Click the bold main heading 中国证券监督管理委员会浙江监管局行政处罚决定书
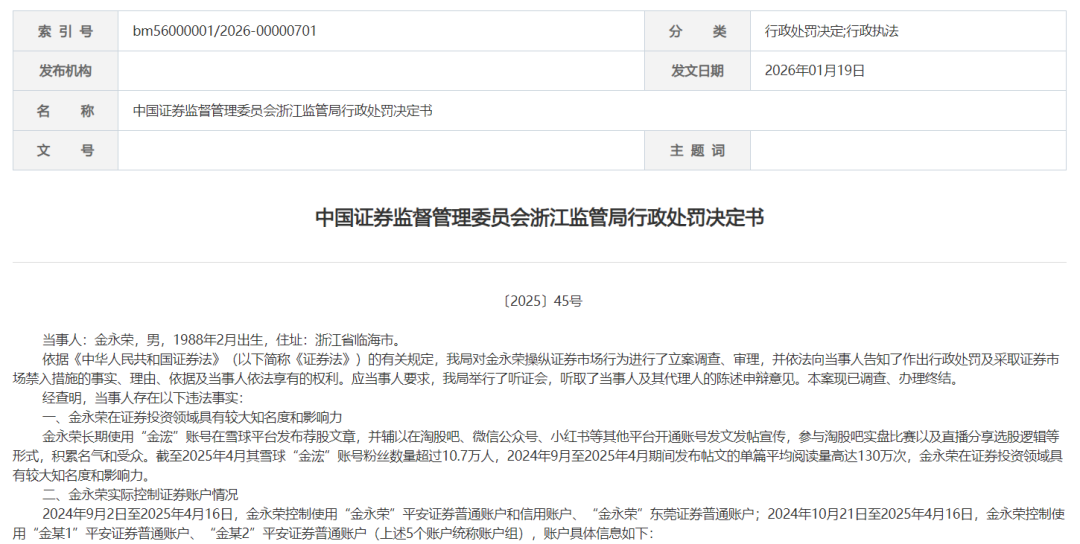Image resolution: width=1080 pixels, height=544 pixels. point(539,217)
